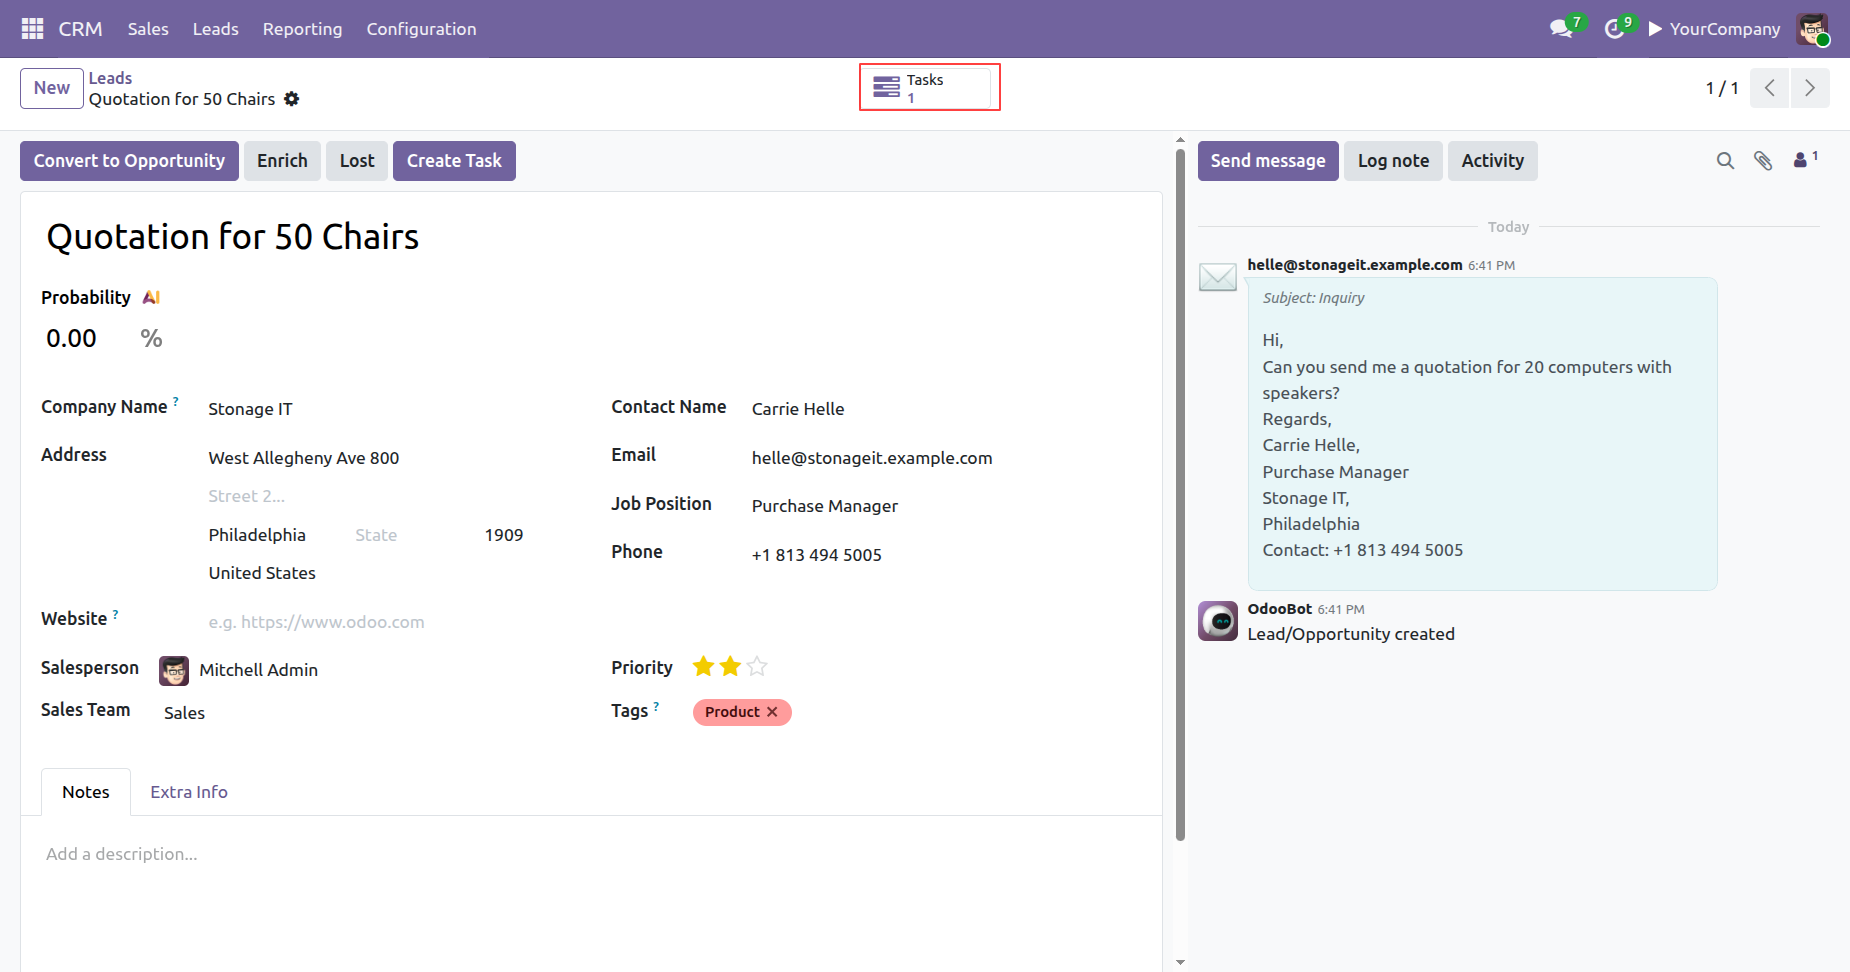Search chatter messages with magnifier icon
The height and width of the screenshot is (972, 1850).
(x=1725, y=161)
